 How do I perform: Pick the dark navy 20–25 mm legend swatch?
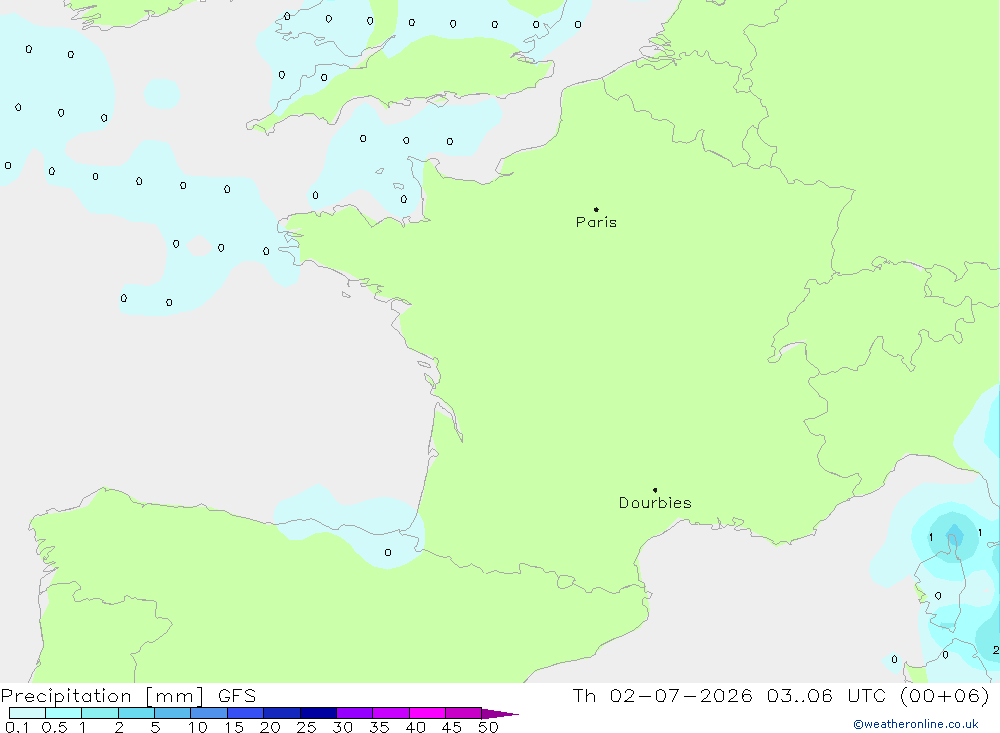pos(282,713)
